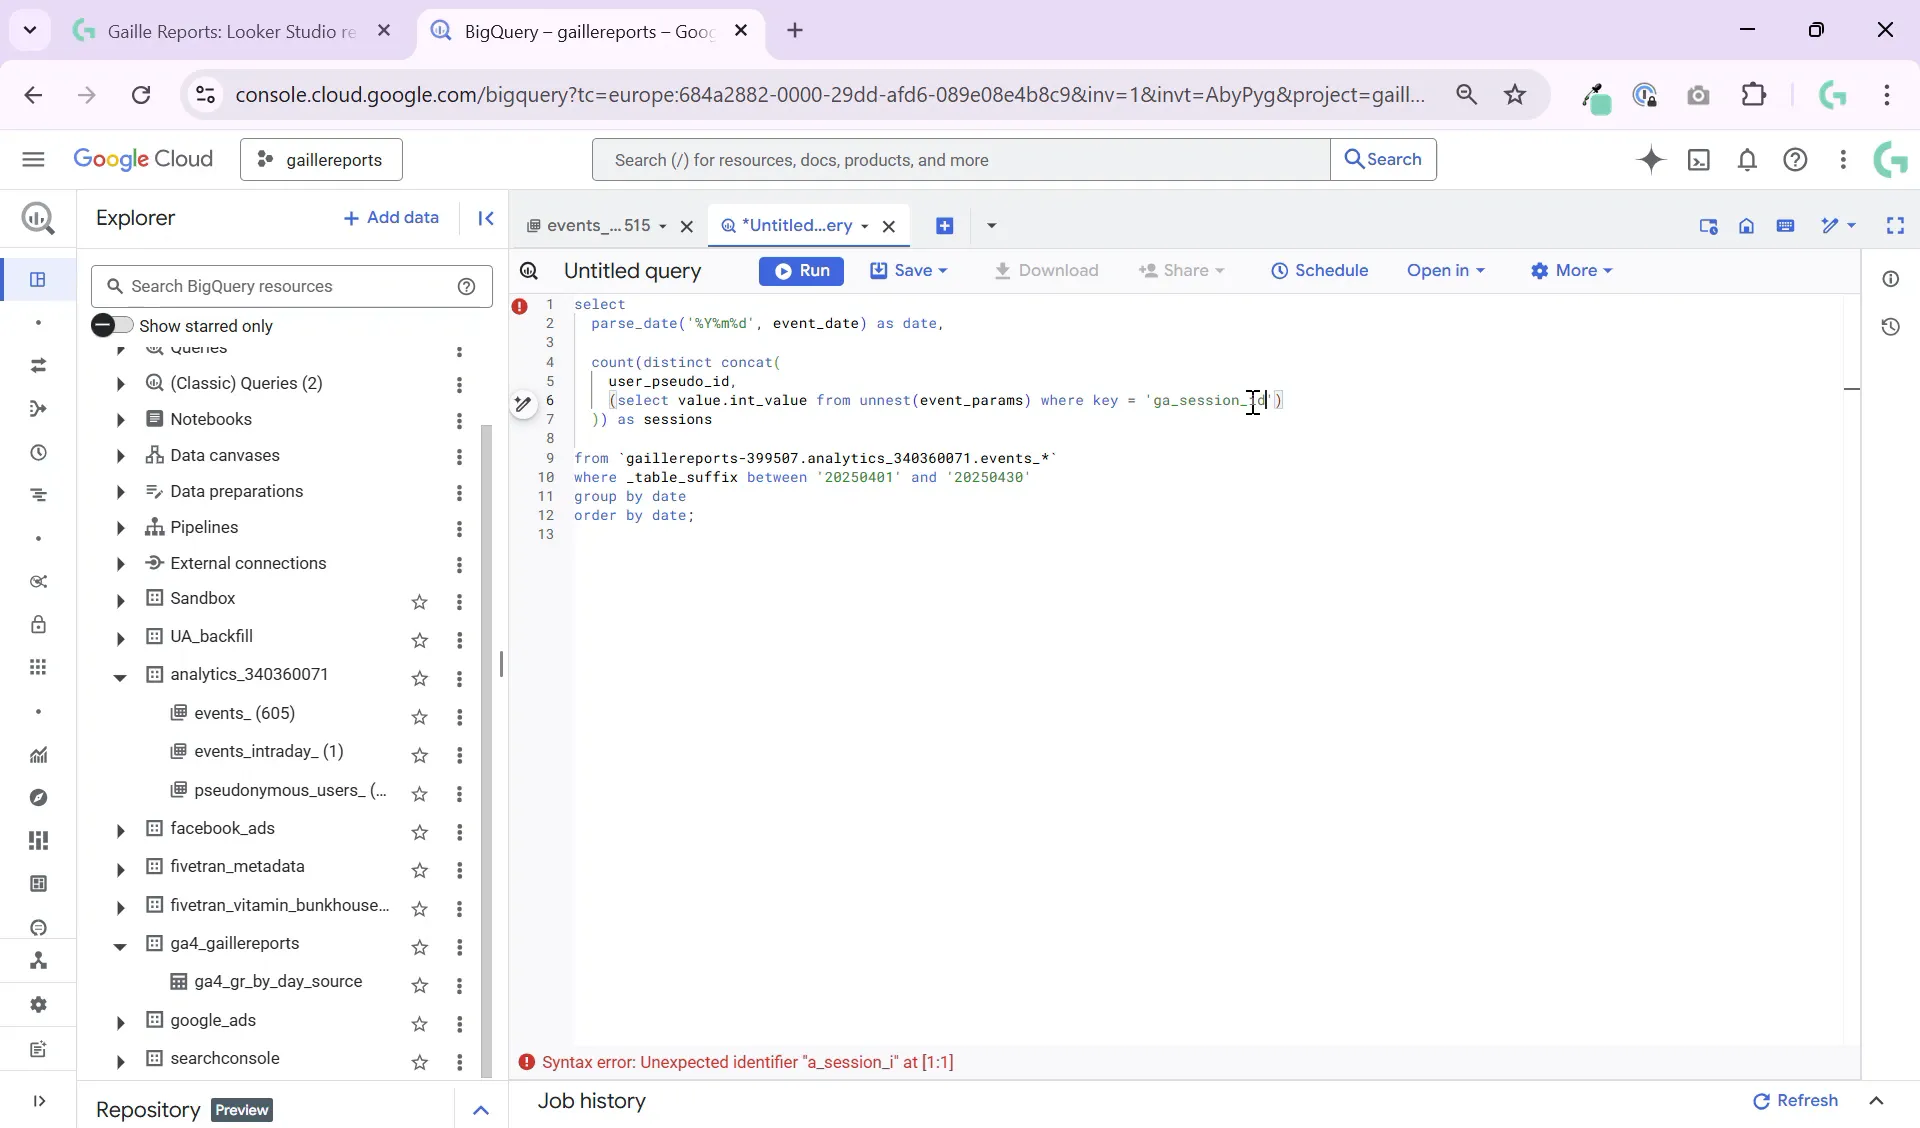The height and width of the screenshot is (1128, 1920).
Task: Expand the left navigation pane arrow
Action: coord(38,1101)
